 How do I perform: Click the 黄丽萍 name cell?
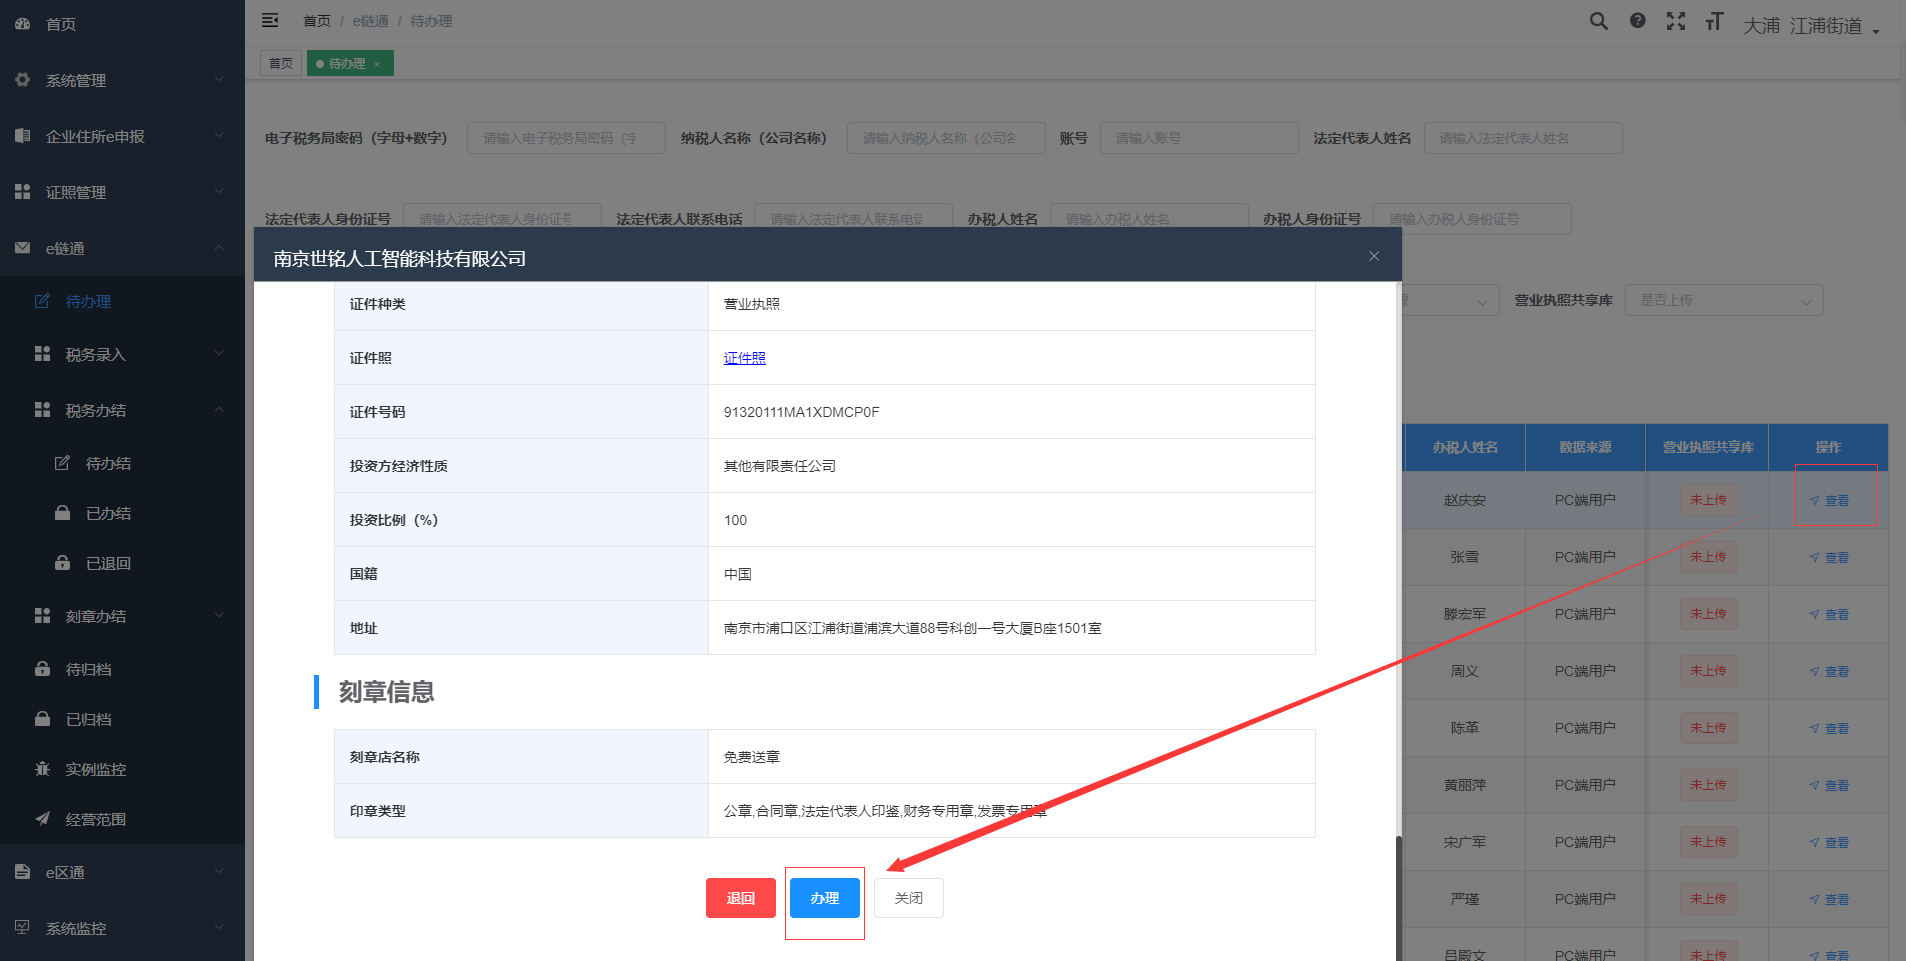click(1465, 785)
